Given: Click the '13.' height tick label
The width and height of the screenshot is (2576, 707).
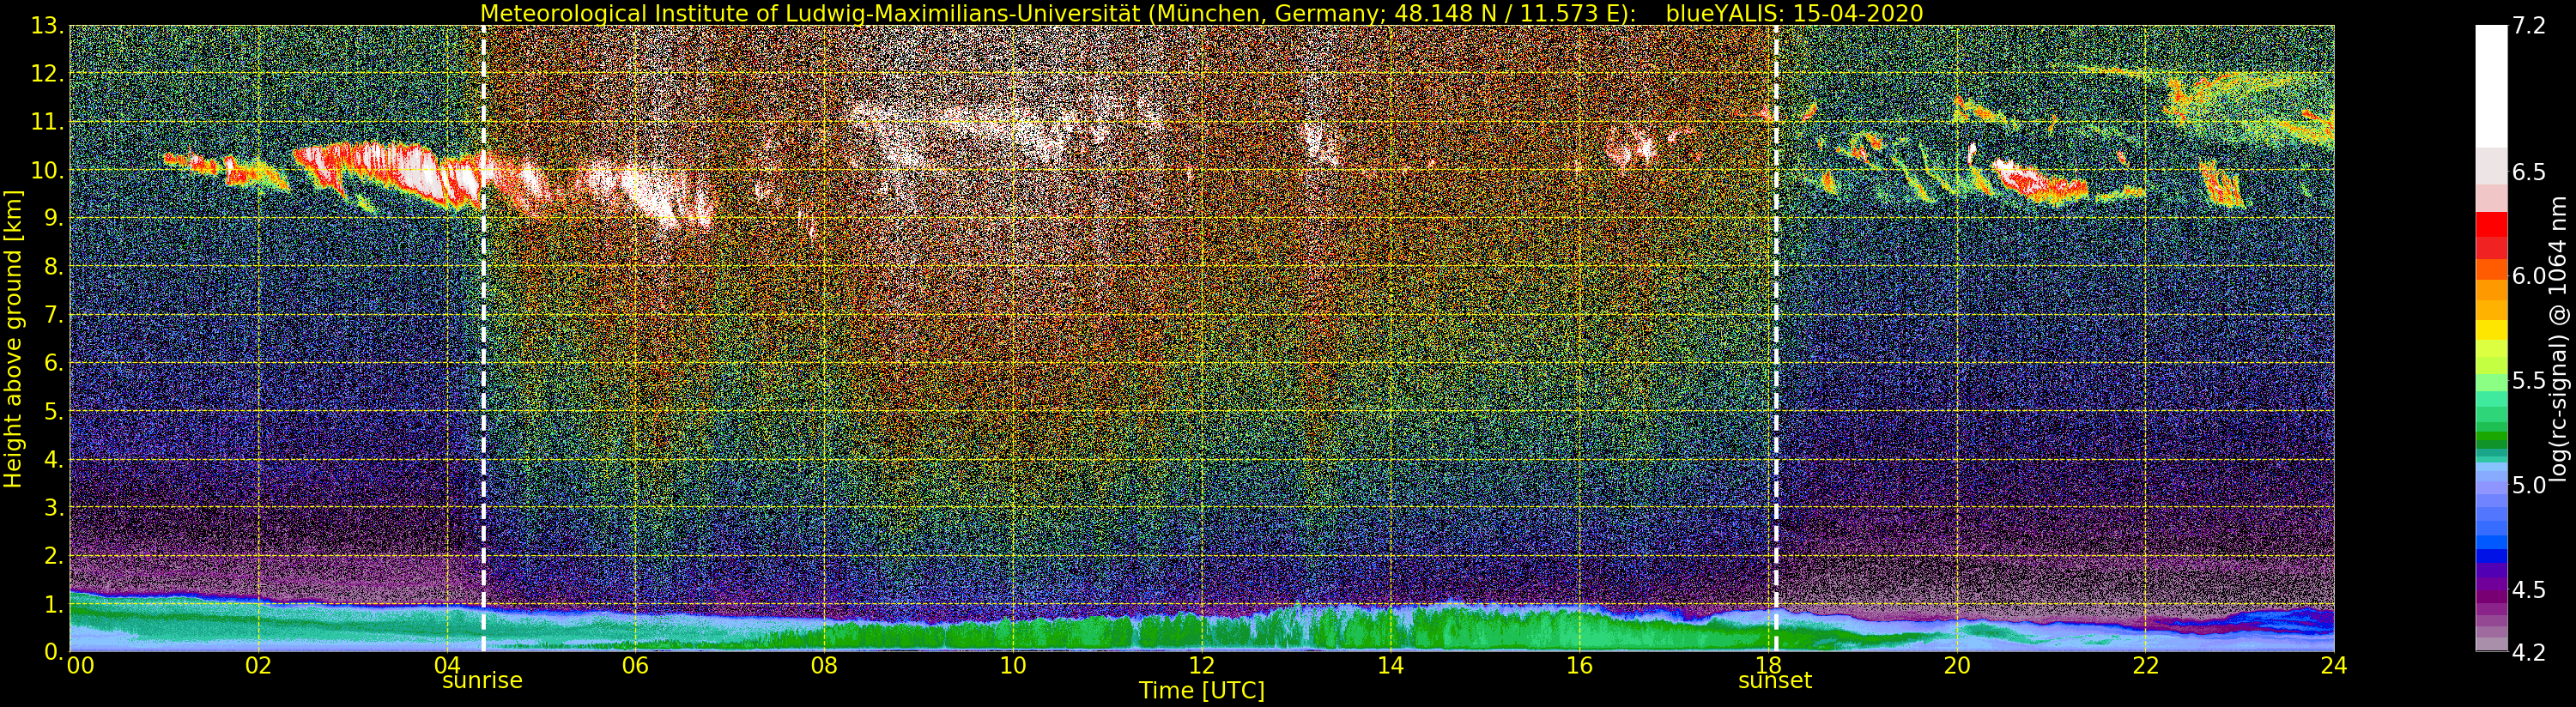Looking at the screenshot, I should coord(47,26).
